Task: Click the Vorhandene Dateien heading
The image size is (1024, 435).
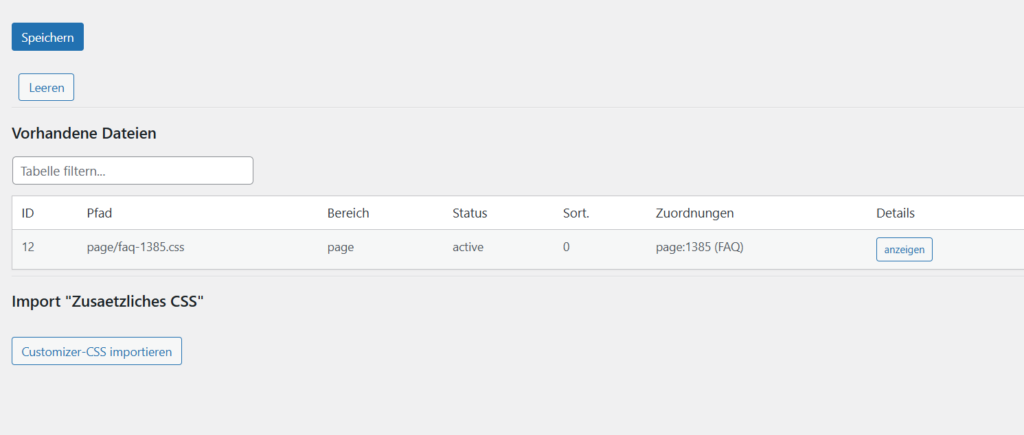Action: coord(84,132)
